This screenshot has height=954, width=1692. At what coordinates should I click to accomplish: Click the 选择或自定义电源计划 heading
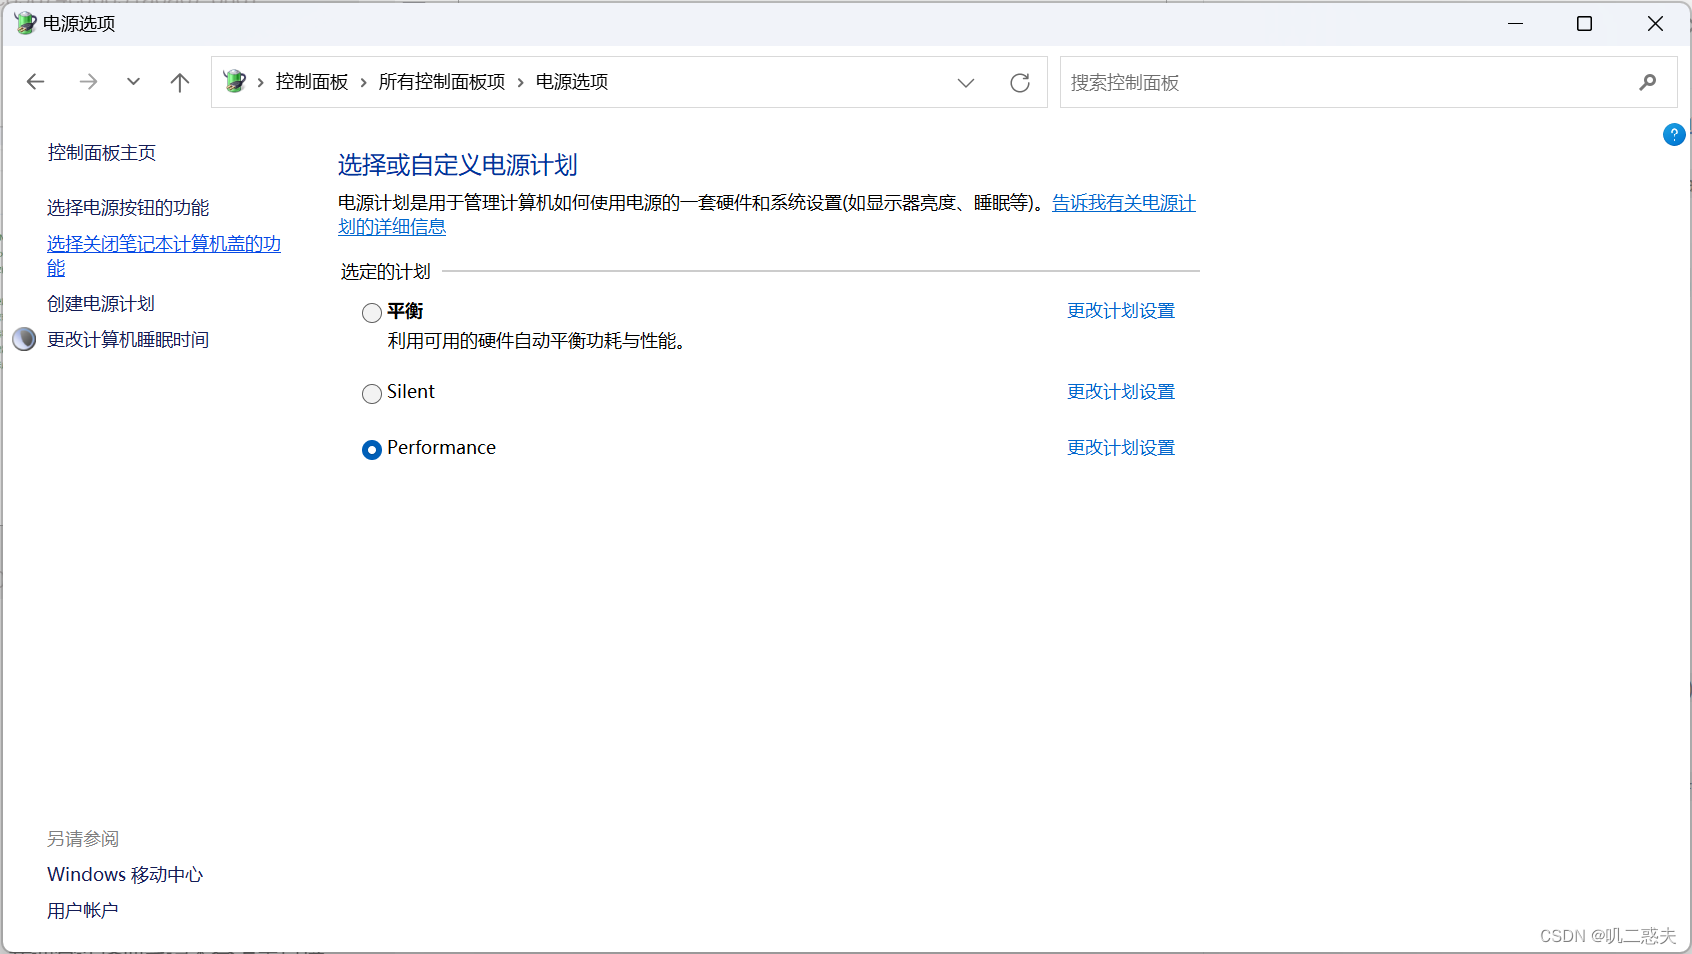pos(458,165)
